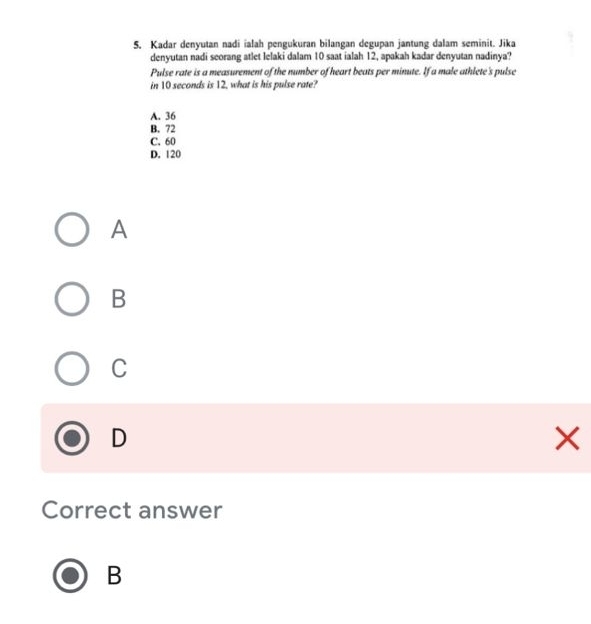Click the filled radio under Correct answer
Screen dimensions: 591x624
70,575
